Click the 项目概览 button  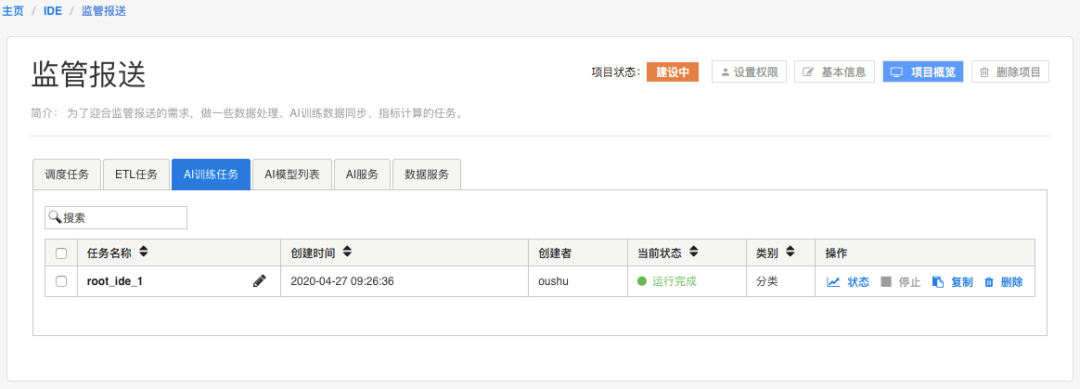tap(923, 72)
